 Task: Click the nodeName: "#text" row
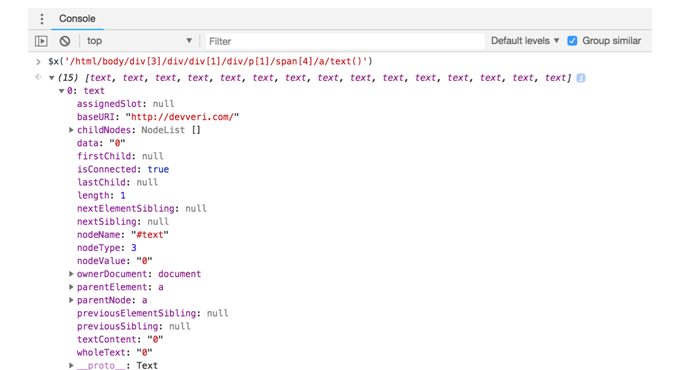pos(123,235)
